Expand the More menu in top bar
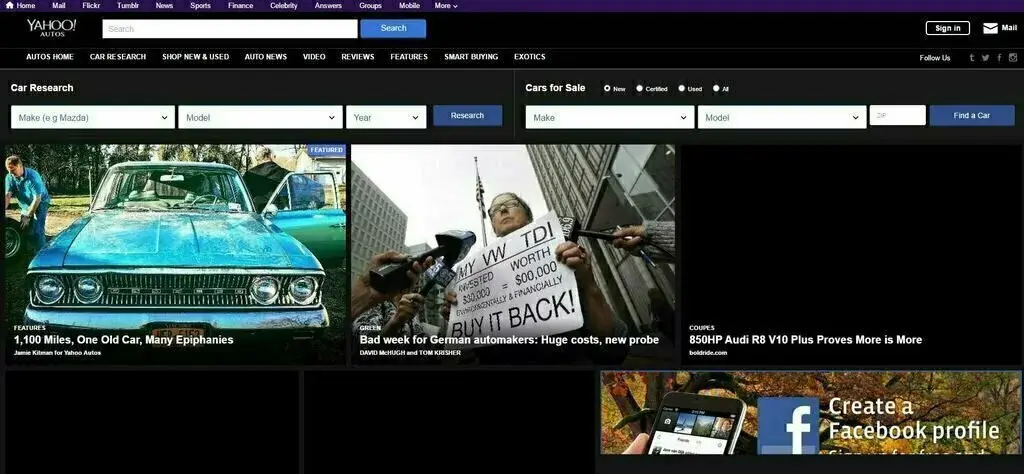The width and height of the screenshot is (1024, 474). pyautogui.click(x=446, y=5)
